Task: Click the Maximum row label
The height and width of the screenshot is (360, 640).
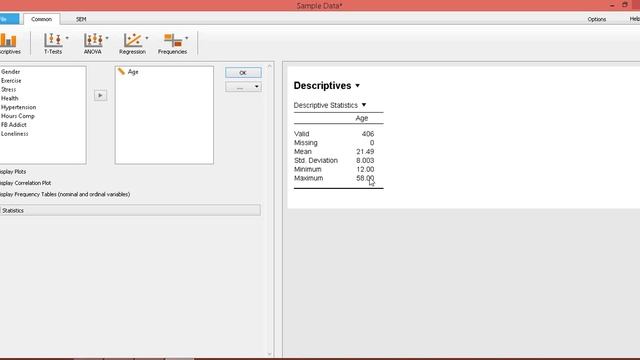Action: point(309,178)
